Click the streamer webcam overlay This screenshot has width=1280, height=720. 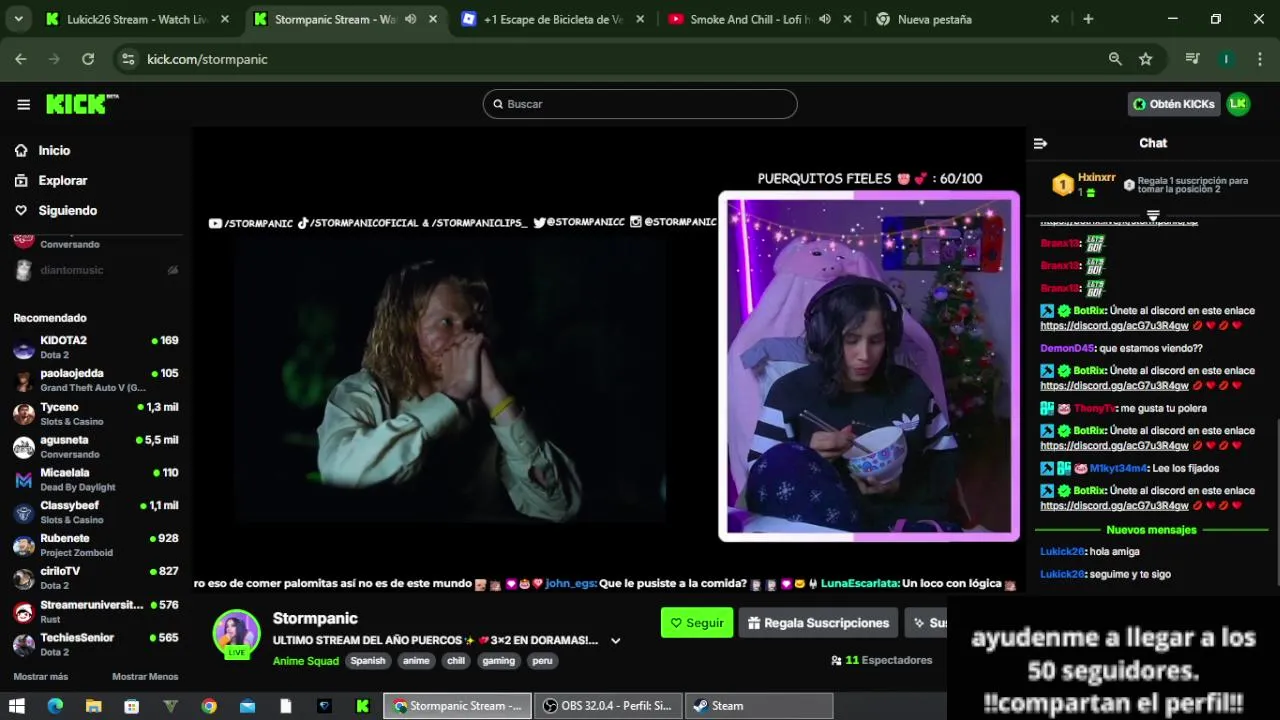tap(868, 366)
